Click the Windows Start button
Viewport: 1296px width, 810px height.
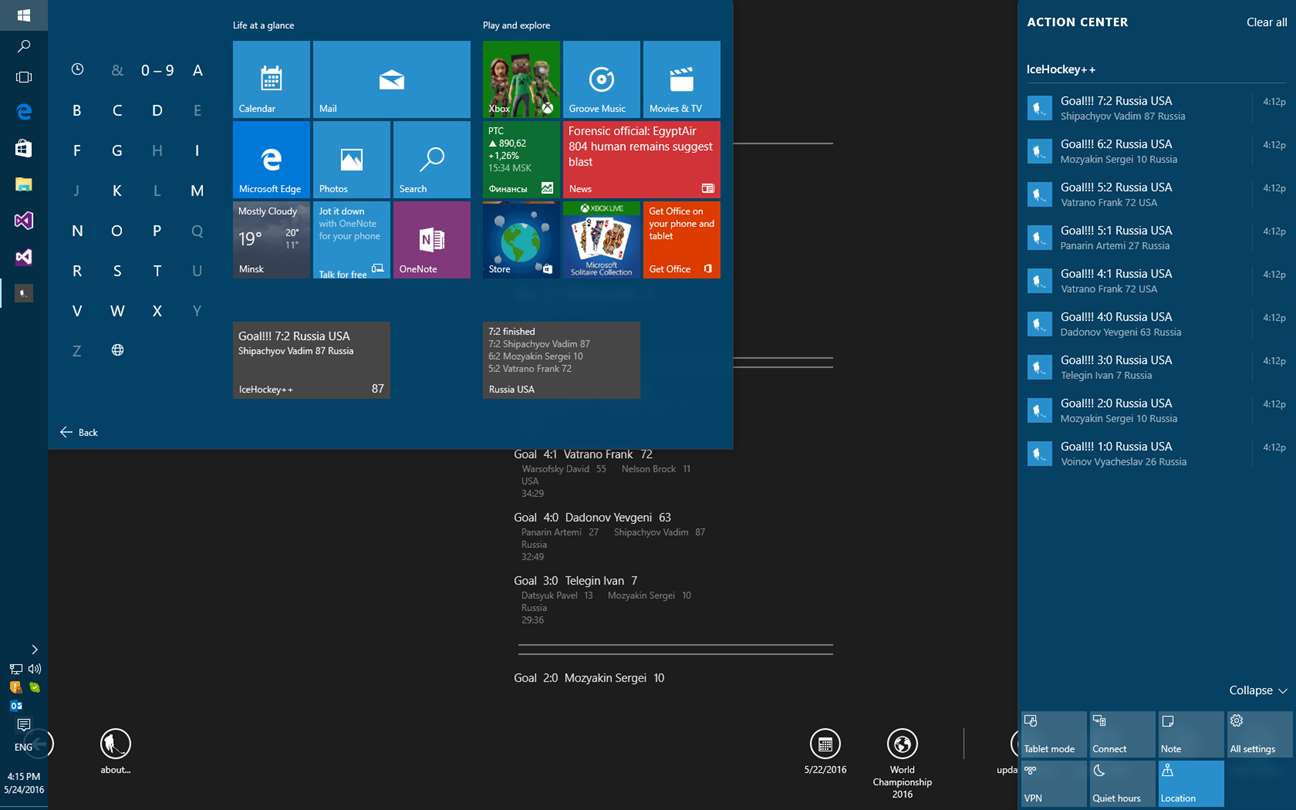pyautogui.click(x=24, y=16)
